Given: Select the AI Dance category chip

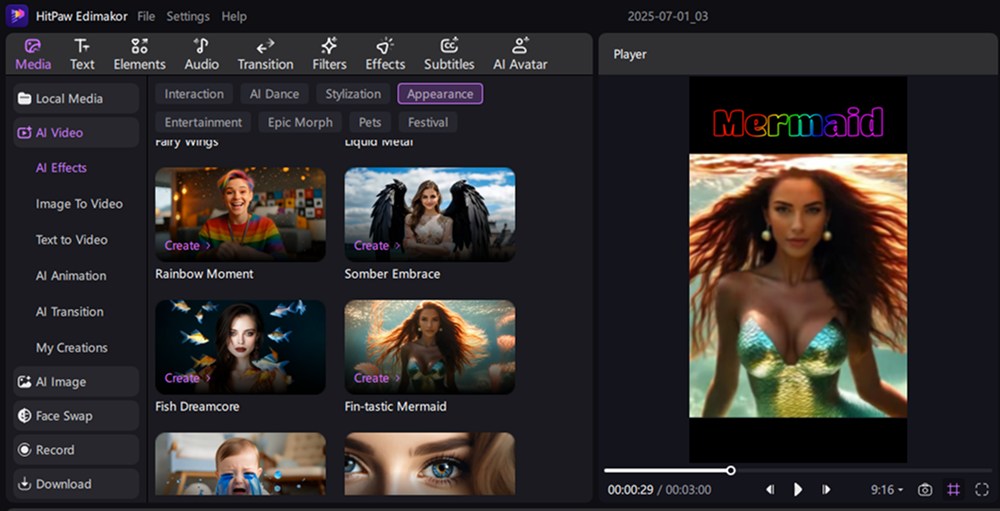Looking at the screenshot, I should click(274, 94).
